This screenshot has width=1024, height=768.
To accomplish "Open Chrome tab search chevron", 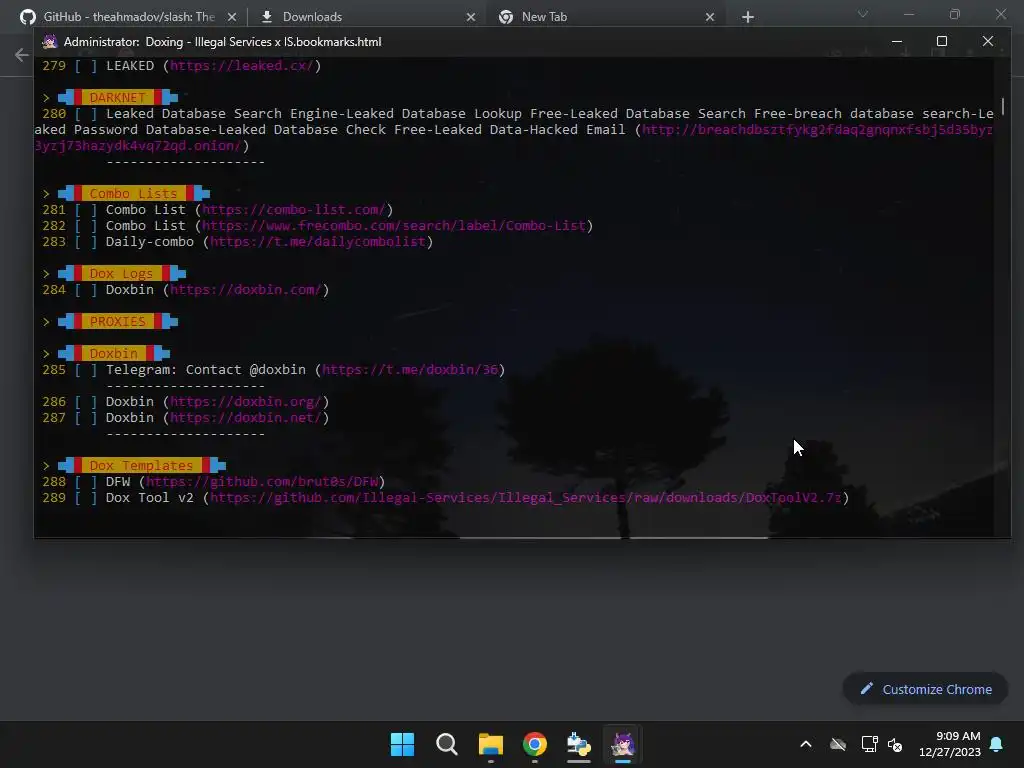I will tap(863, 14).
